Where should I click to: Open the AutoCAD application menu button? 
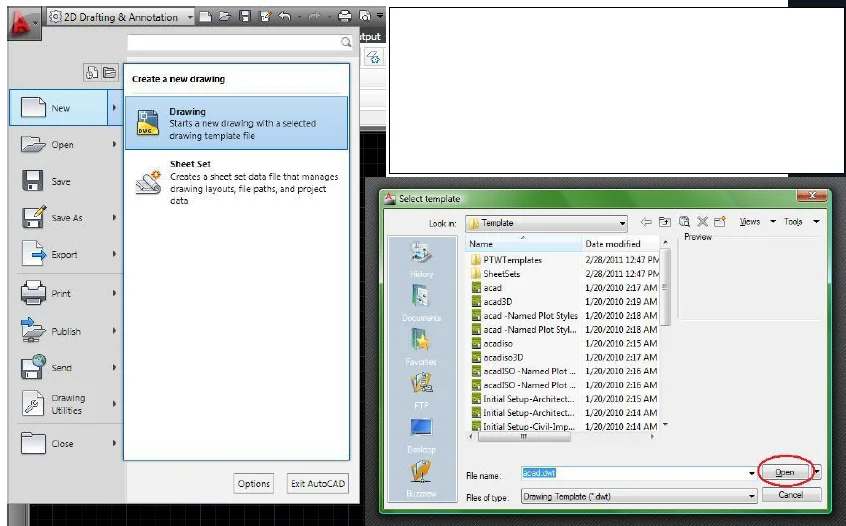(x=23, y=23)
